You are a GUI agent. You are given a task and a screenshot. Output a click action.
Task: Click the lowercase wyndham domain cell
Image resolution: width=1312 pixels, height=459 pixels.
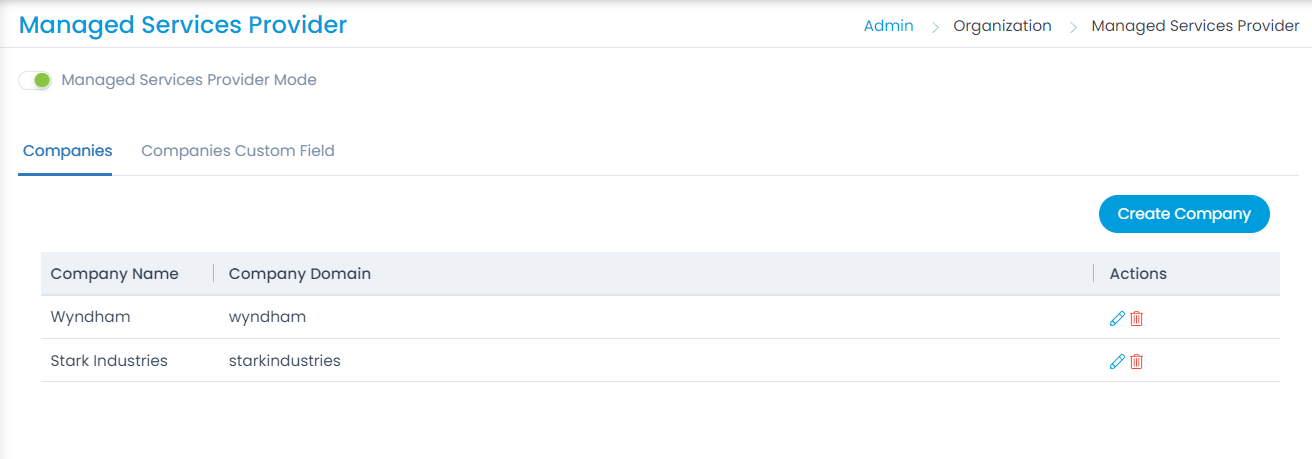click(x=267, y=317)
